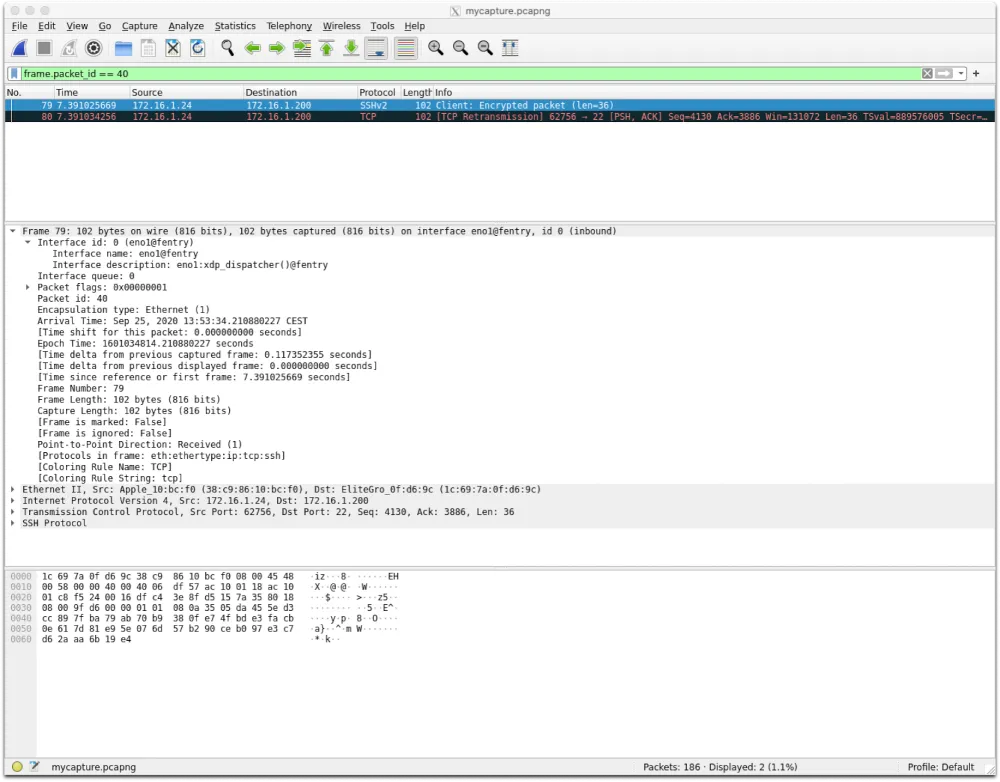Image resolution: width=1000 pixels, height=782 pixels.
Task: Open the Statistics menu
Action: pos(235,26)
